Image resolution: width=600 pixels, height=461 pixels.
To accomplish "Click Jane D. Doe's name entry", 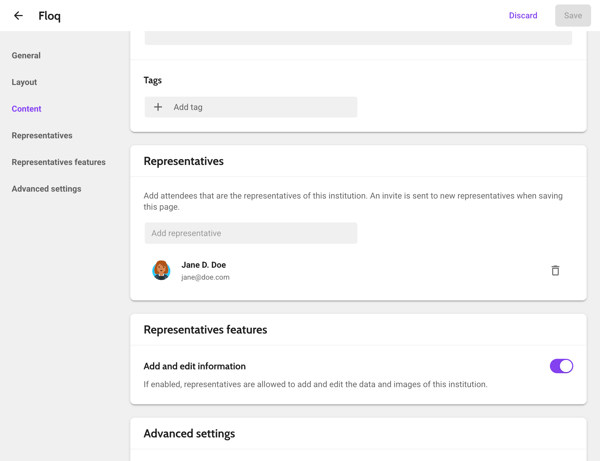I will pos(204,265).
